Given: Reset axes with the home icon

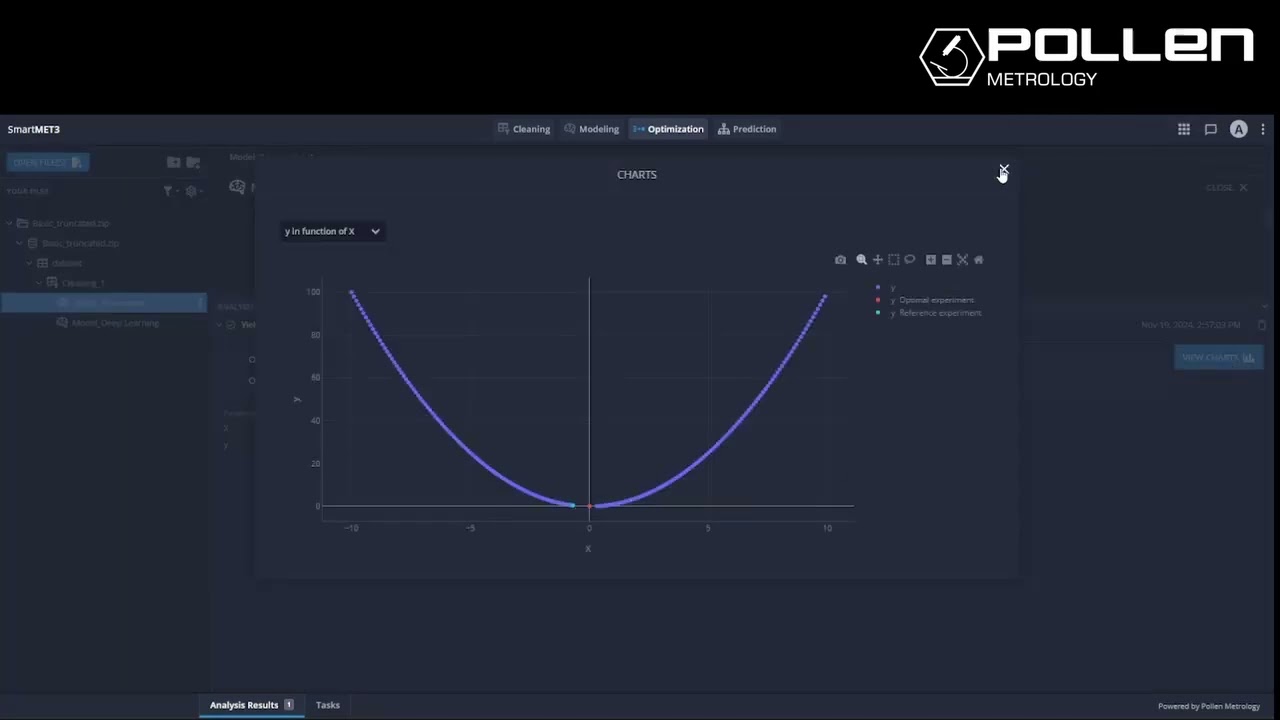Looking at the screenshot, I should coord(979,260).
